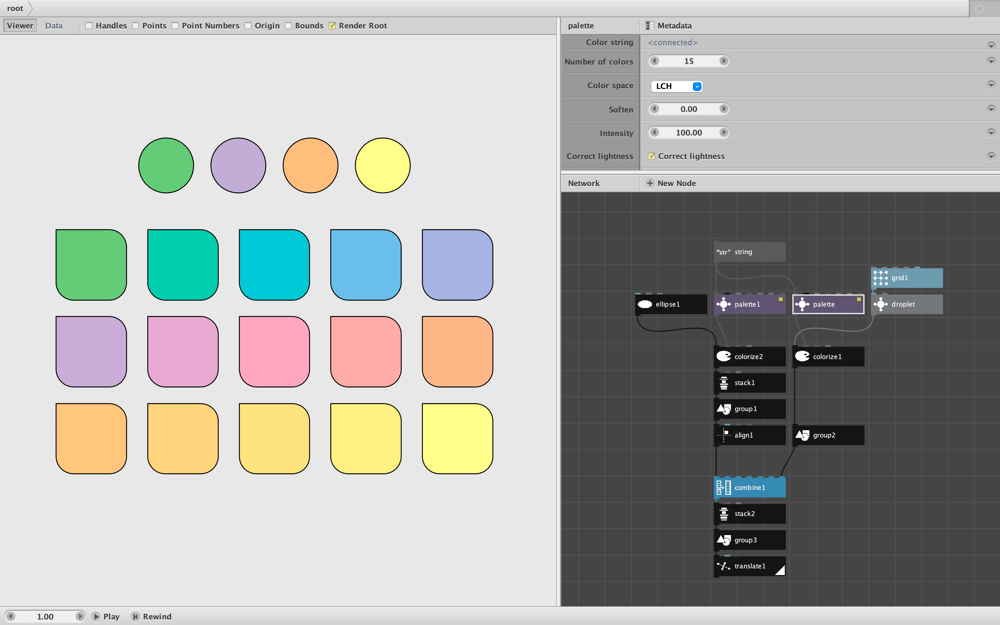Image resolution: width=1000 pixels, height=625 pixels.
Task: Click the orange circle in the viewer
Action: click(310, 165)
